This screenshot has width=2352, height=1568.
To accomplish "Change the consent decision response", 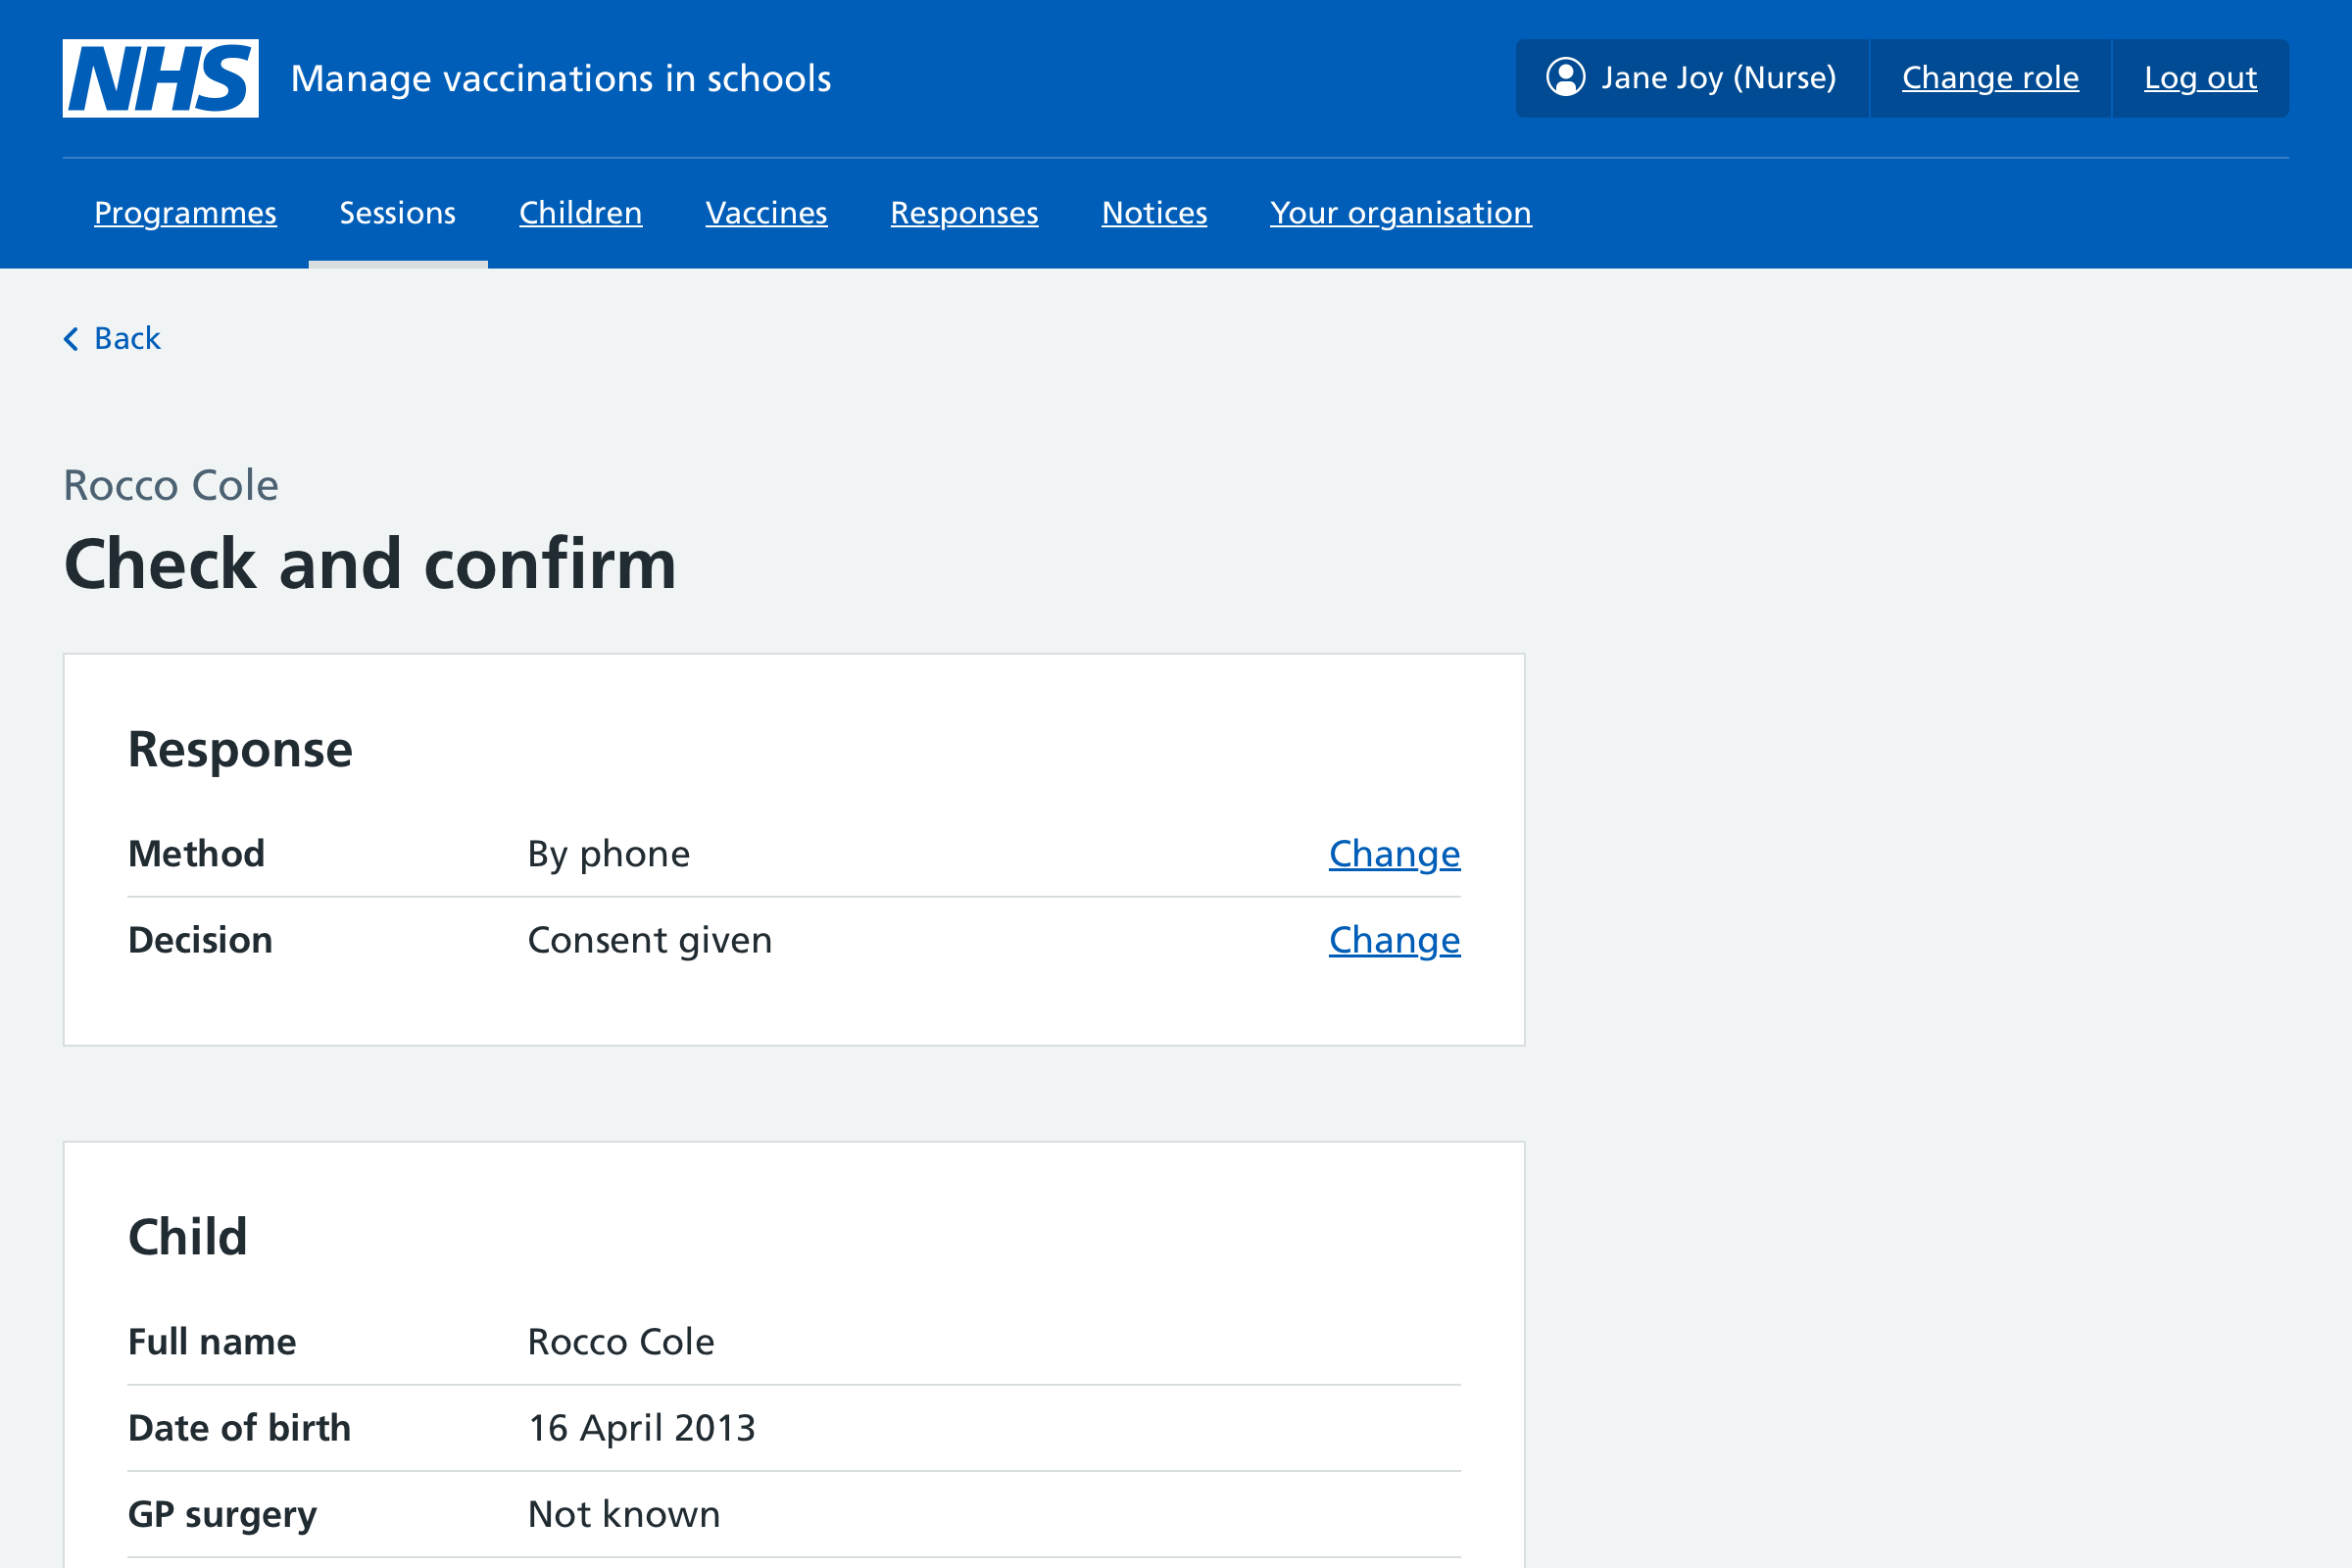I will click(x=1393, y=940).
